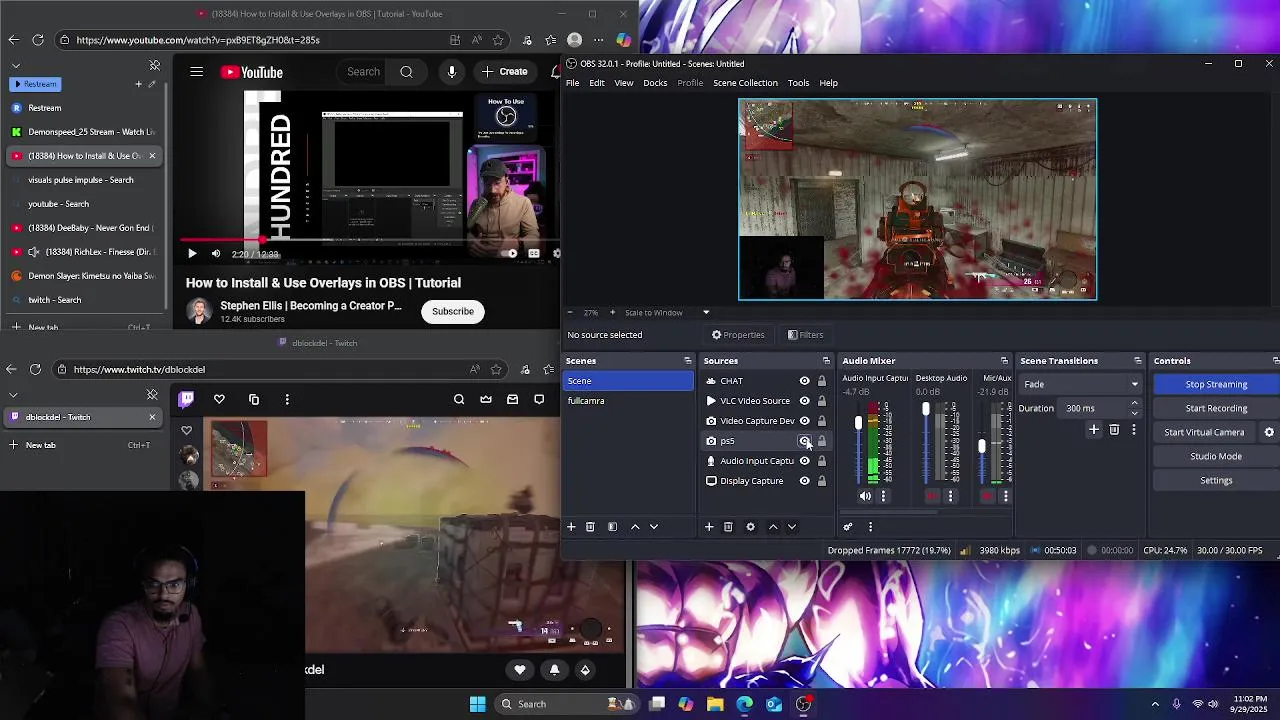Open source properties gear in the Sources toolbar
This screenshot has width=1280, height=720.
pyautogui.click(x=750, y=527)
